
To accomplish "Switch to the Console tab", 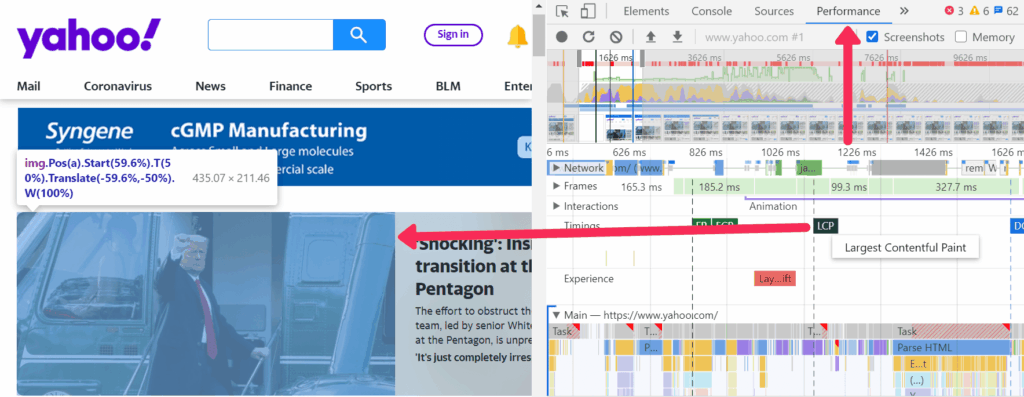I will pyautogui.click(x=711, y=11).
